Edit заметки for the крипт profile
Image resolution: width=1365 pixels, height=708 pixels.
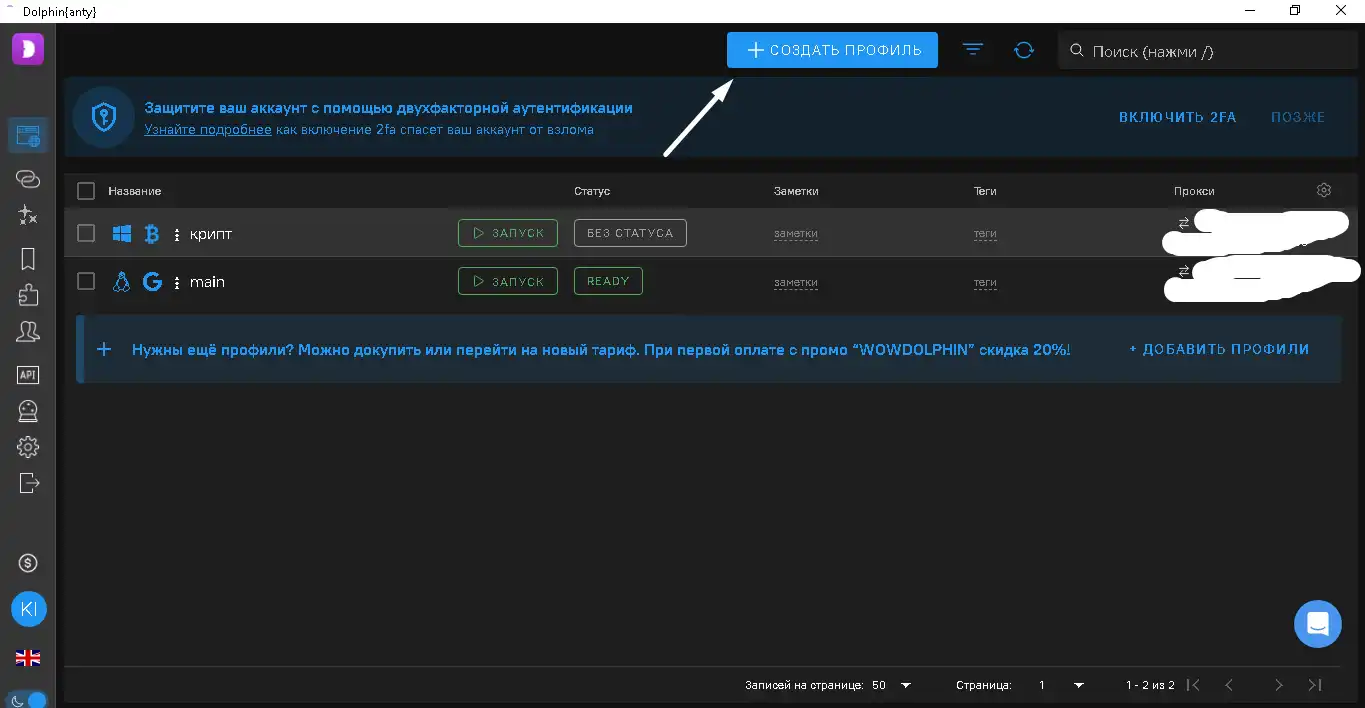[x=796, y=234]
